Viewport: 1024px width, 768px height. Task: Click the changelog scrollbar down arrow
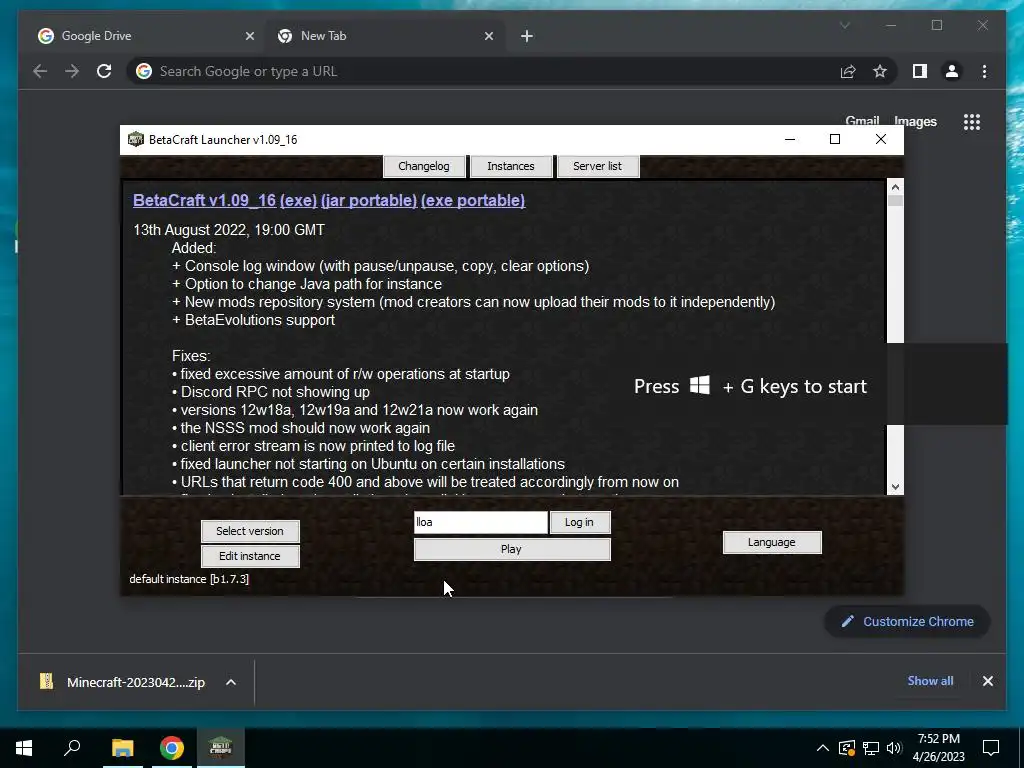pos(895,487)
